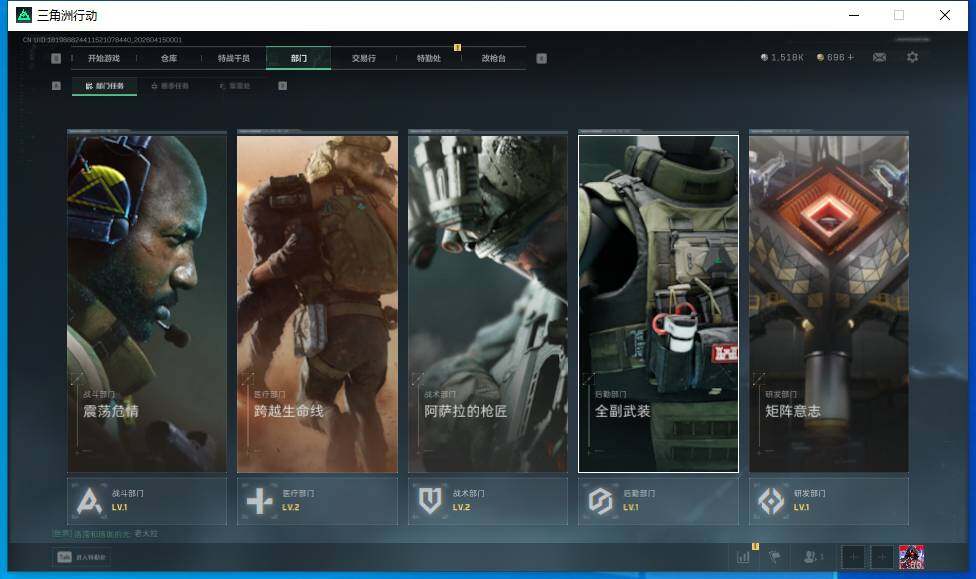
Task: Minimize the 三角洲行动 window
Action: pyautogui.click(x=854, y=15)
